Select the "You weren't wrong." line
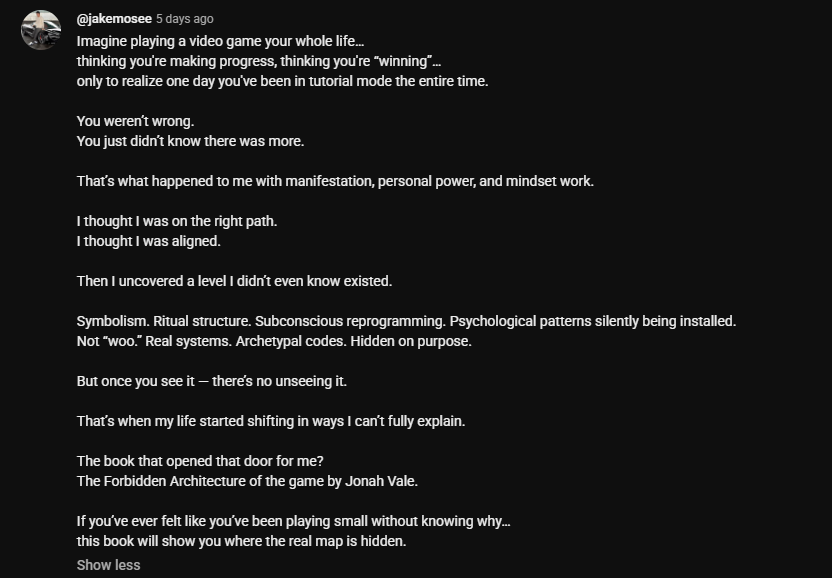 135,121
